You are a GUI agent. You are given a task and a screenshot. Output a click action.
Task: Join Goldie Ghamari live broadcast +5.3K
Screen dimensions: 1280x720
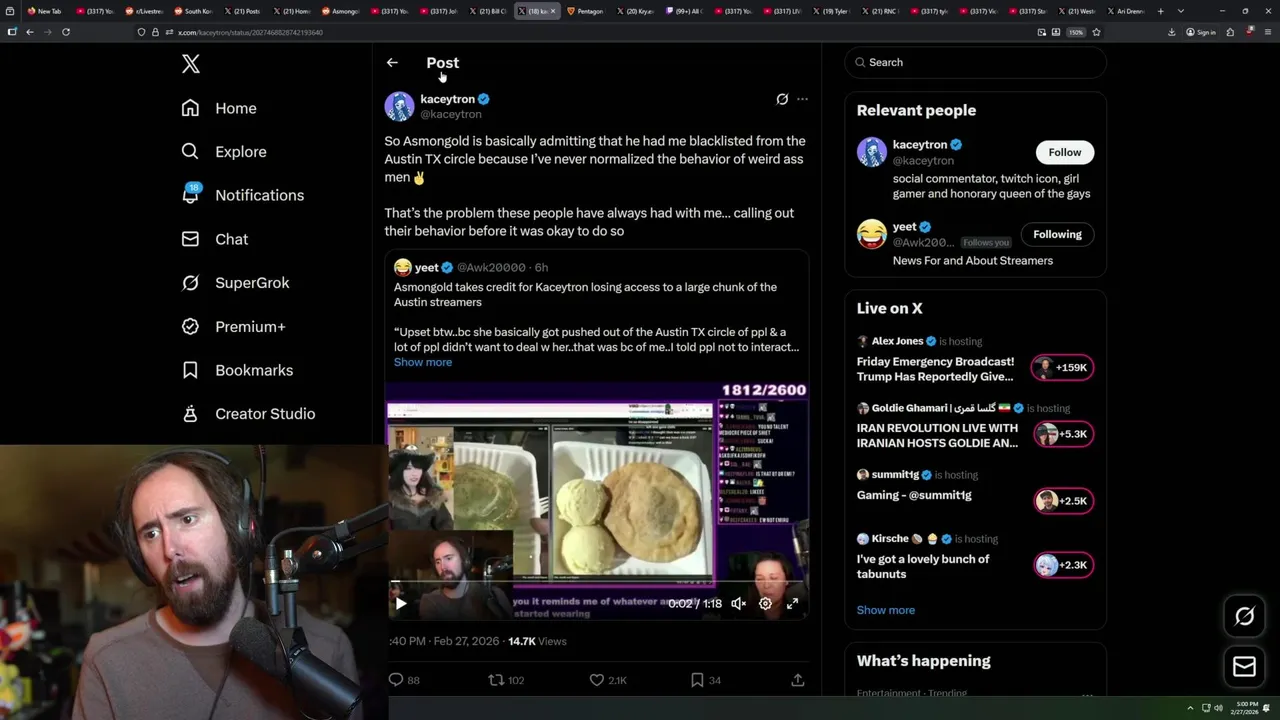[x=1063, y=434]
